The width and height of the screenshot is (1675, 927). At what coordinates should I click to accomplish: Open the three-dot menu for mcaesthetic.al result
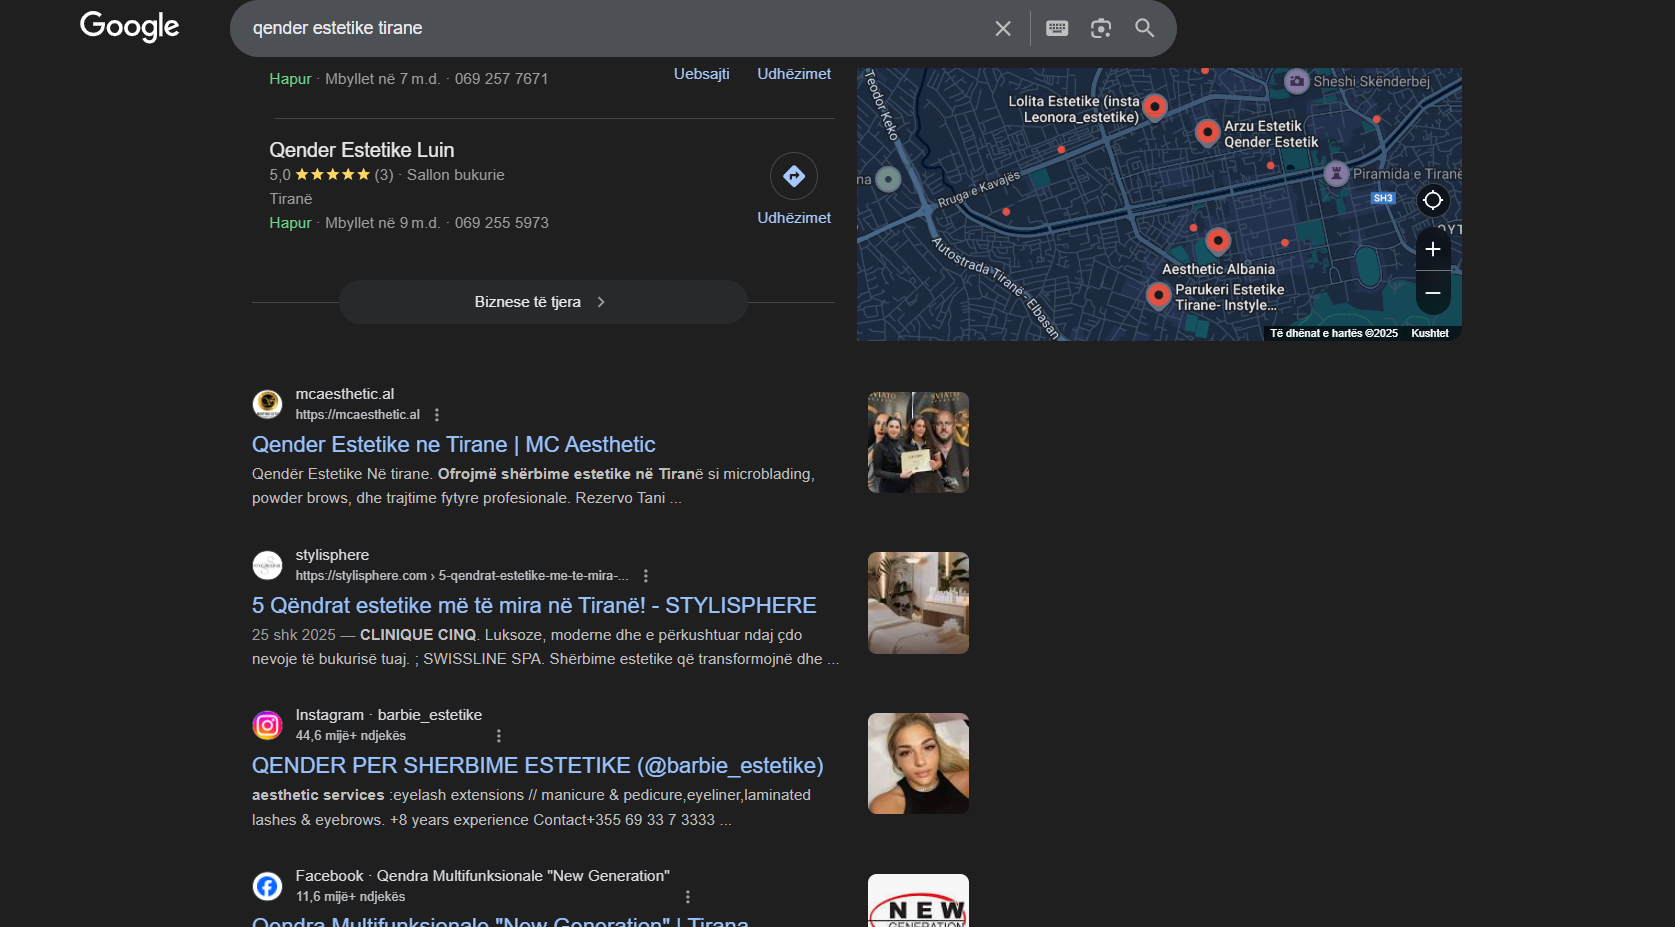(436, 414)
